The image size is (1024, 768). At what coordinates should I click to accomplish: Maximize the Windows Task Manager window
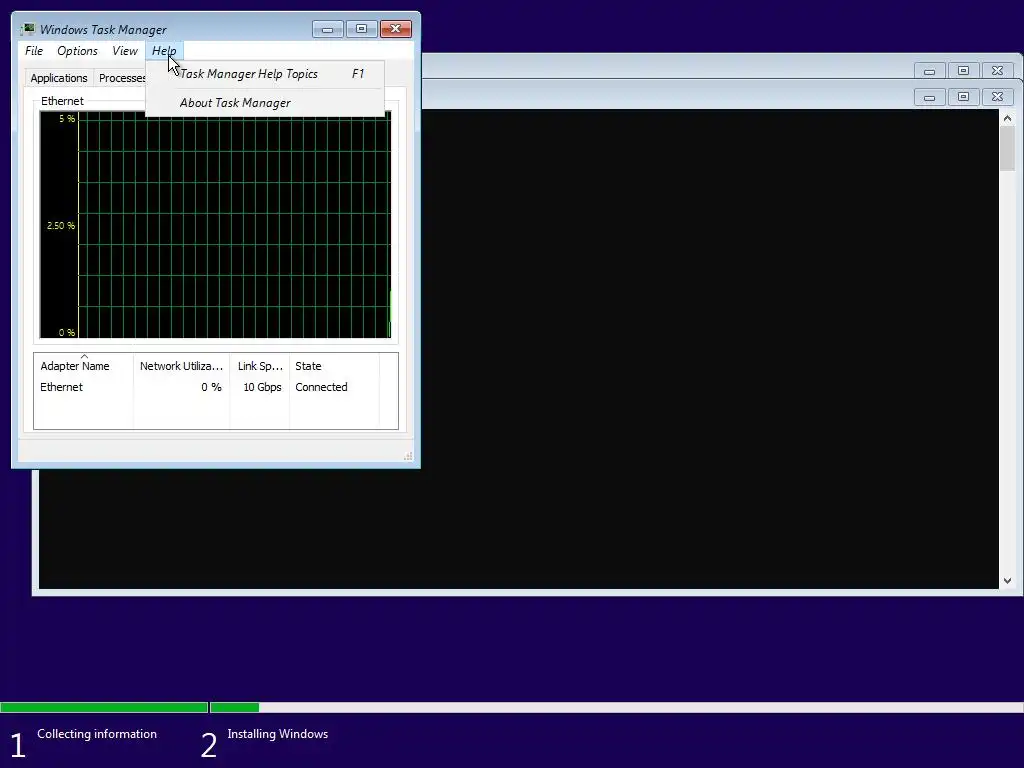tap(361, 29)
